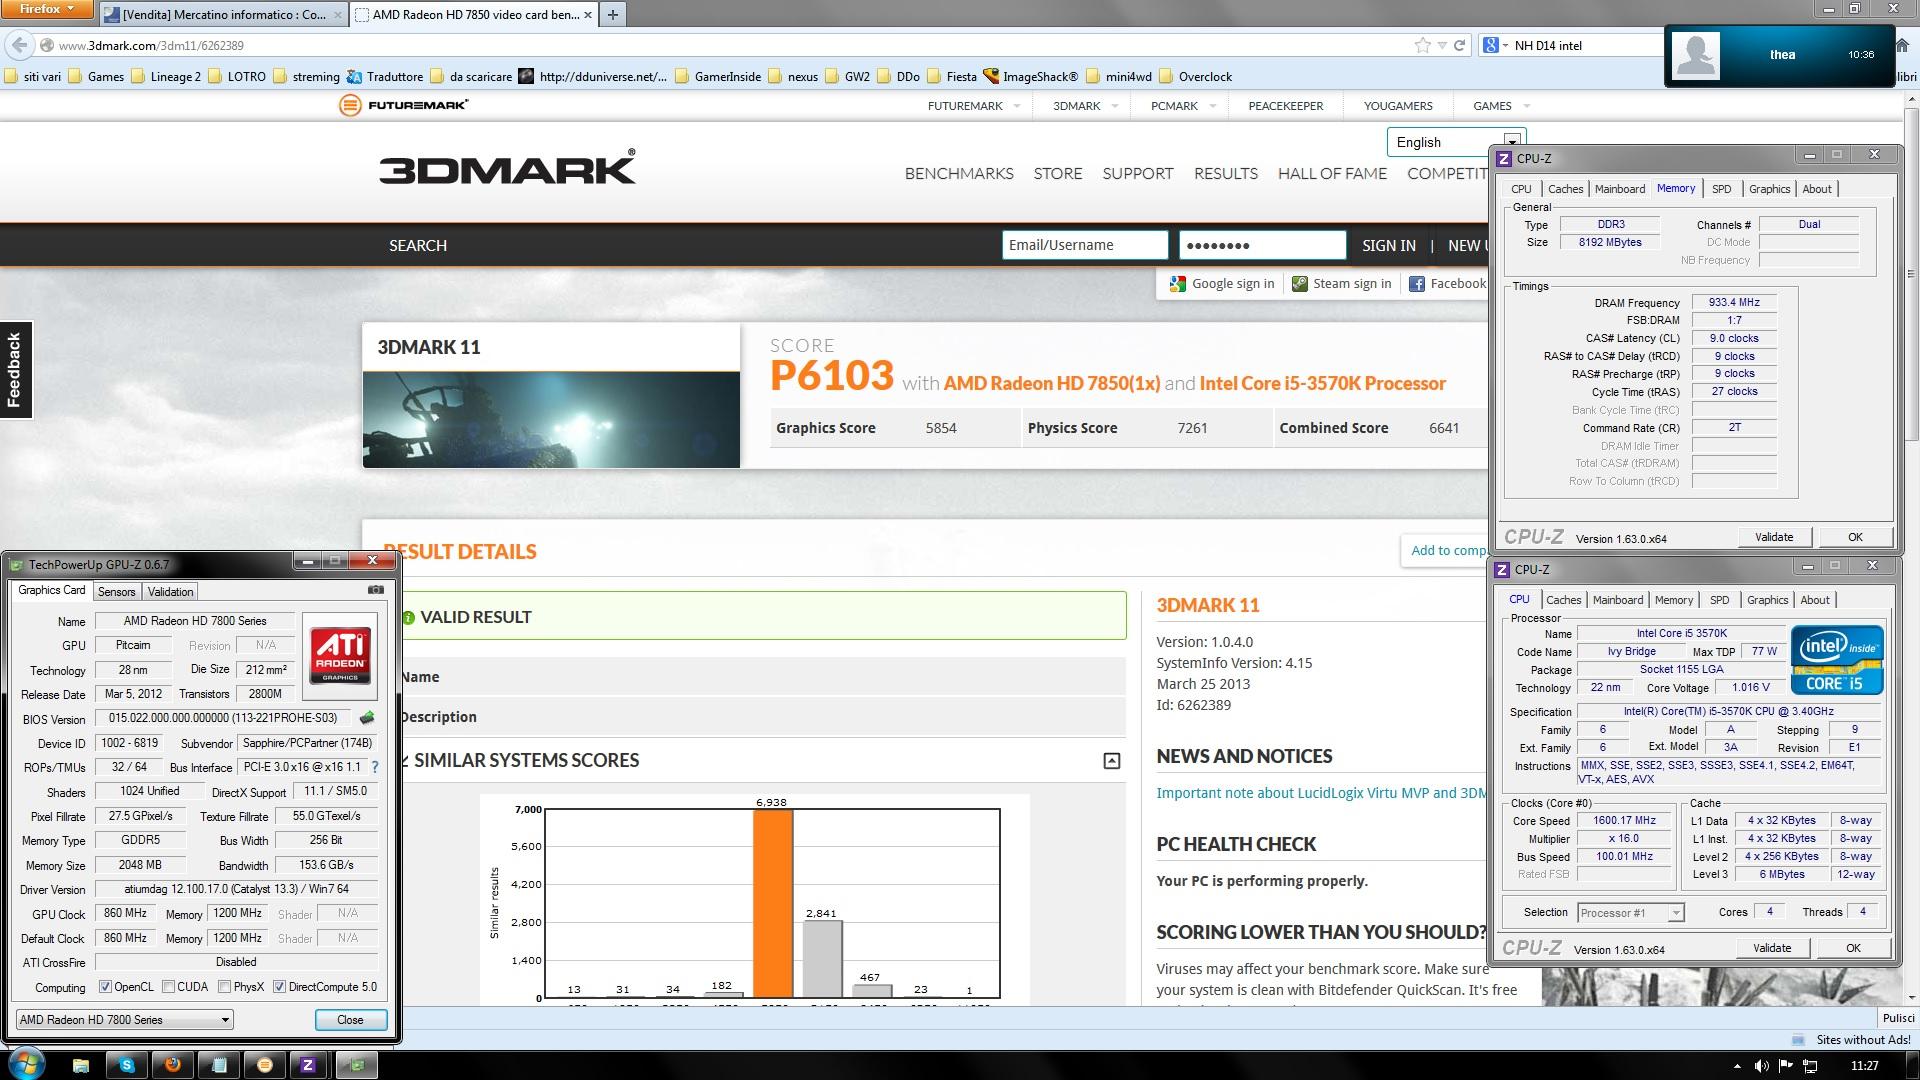
Task: Click the Steam sign in icon
Action: click(x=1300, y=284)
